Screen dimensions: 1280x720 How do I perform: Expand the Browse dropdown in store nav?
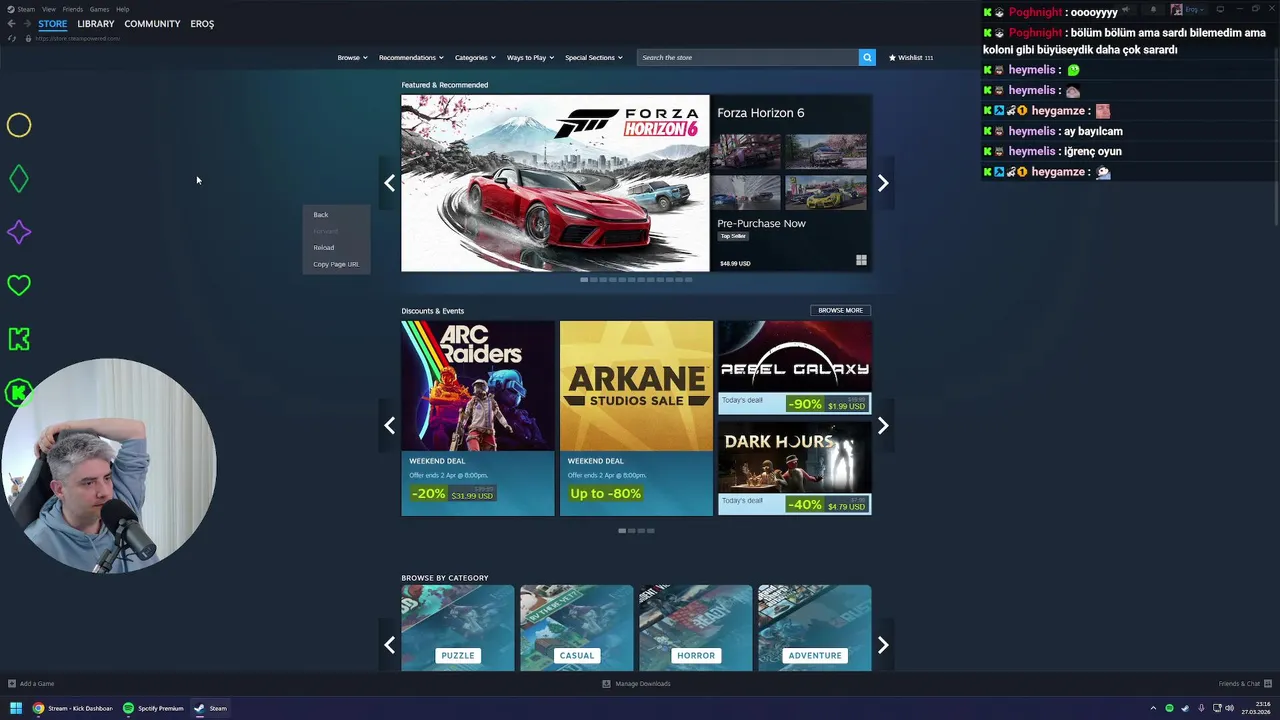[x=352, y=57]
